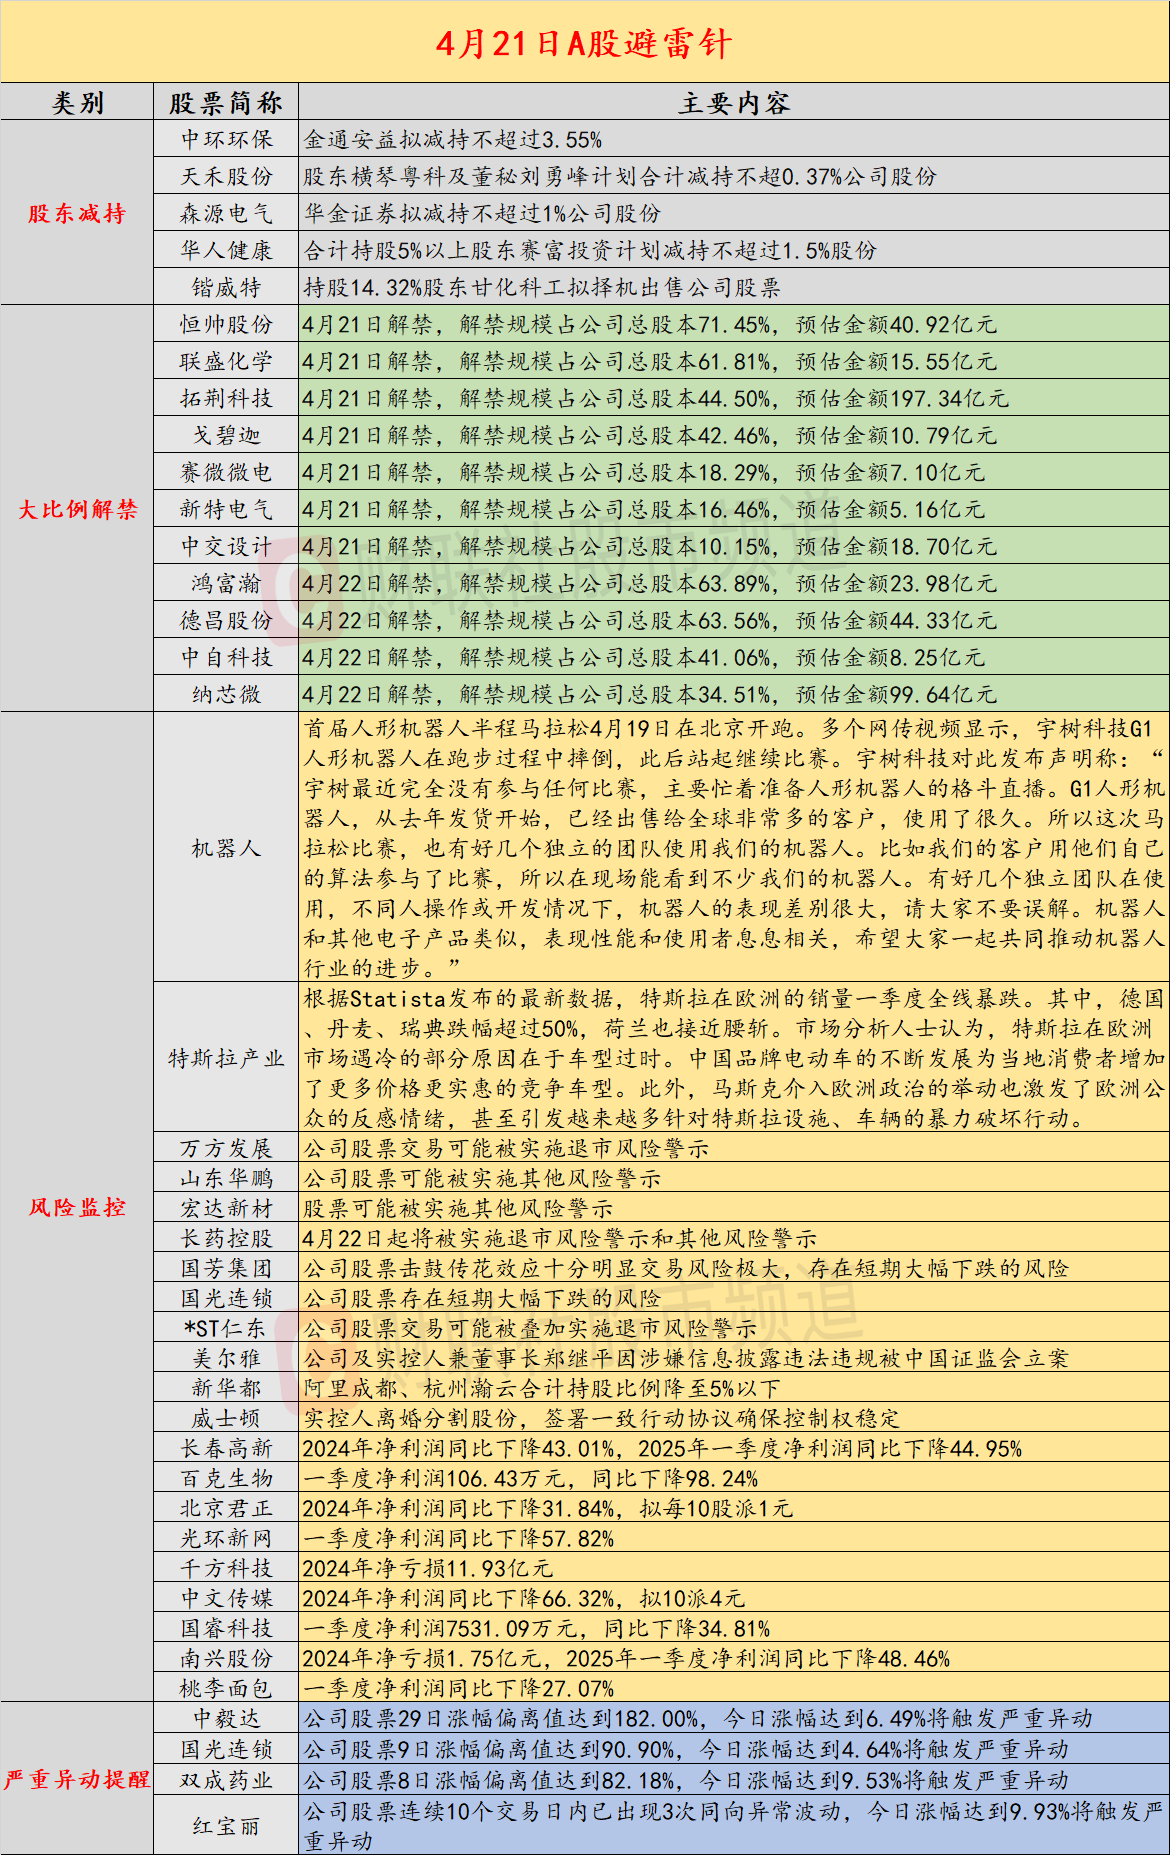Click stock name '森源电气'
The image size is (1170, 1855).
coord(226,213)
